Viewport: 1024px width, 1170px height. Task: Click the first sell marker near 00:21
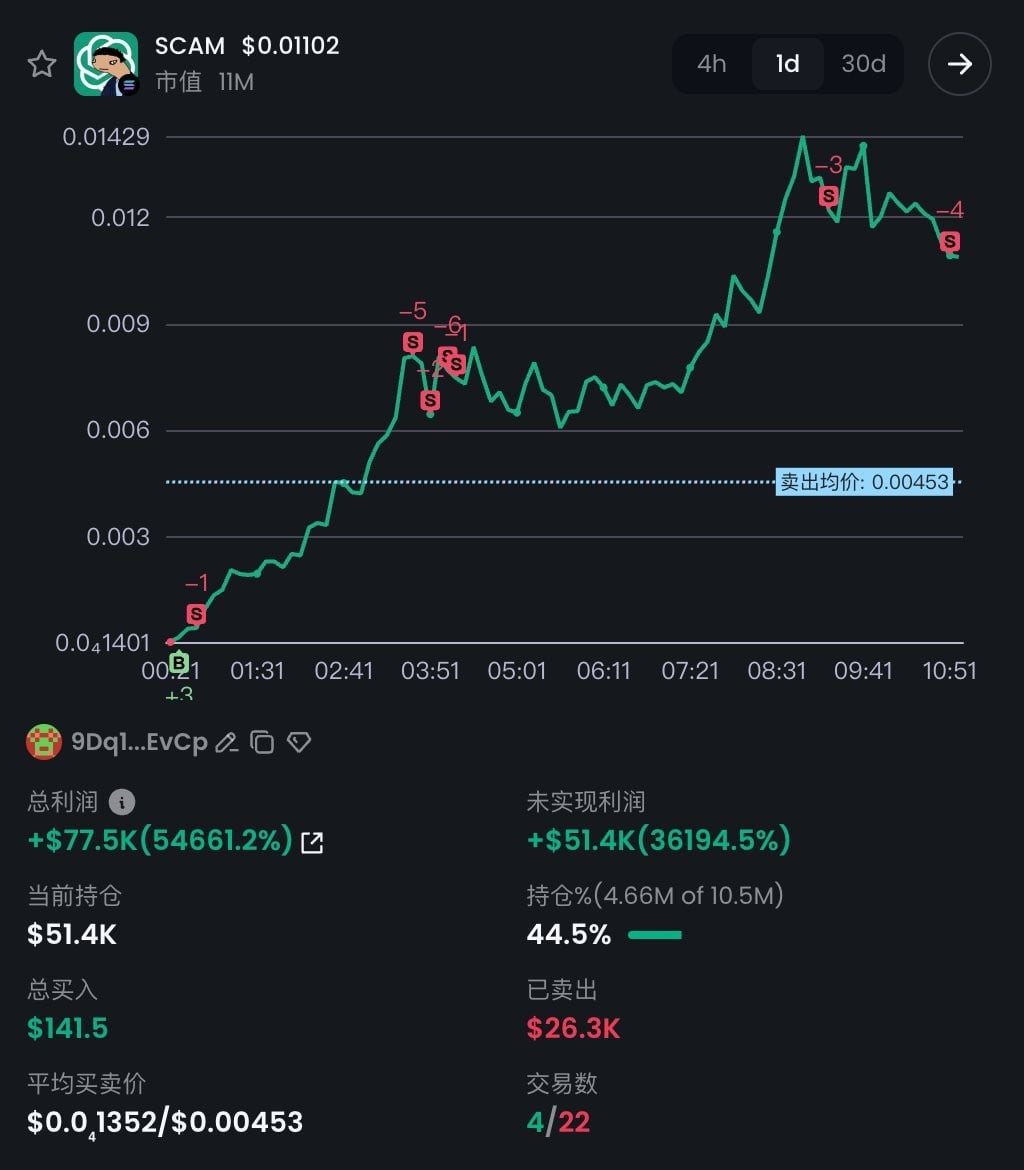point(196,614)
